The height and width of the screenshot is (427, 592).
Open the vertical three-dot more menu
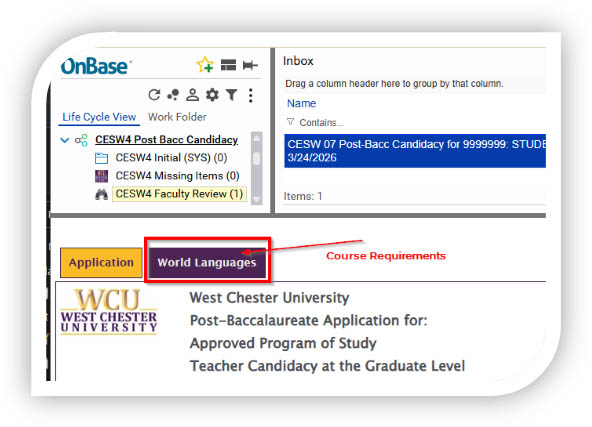click(x=251, y=95)
